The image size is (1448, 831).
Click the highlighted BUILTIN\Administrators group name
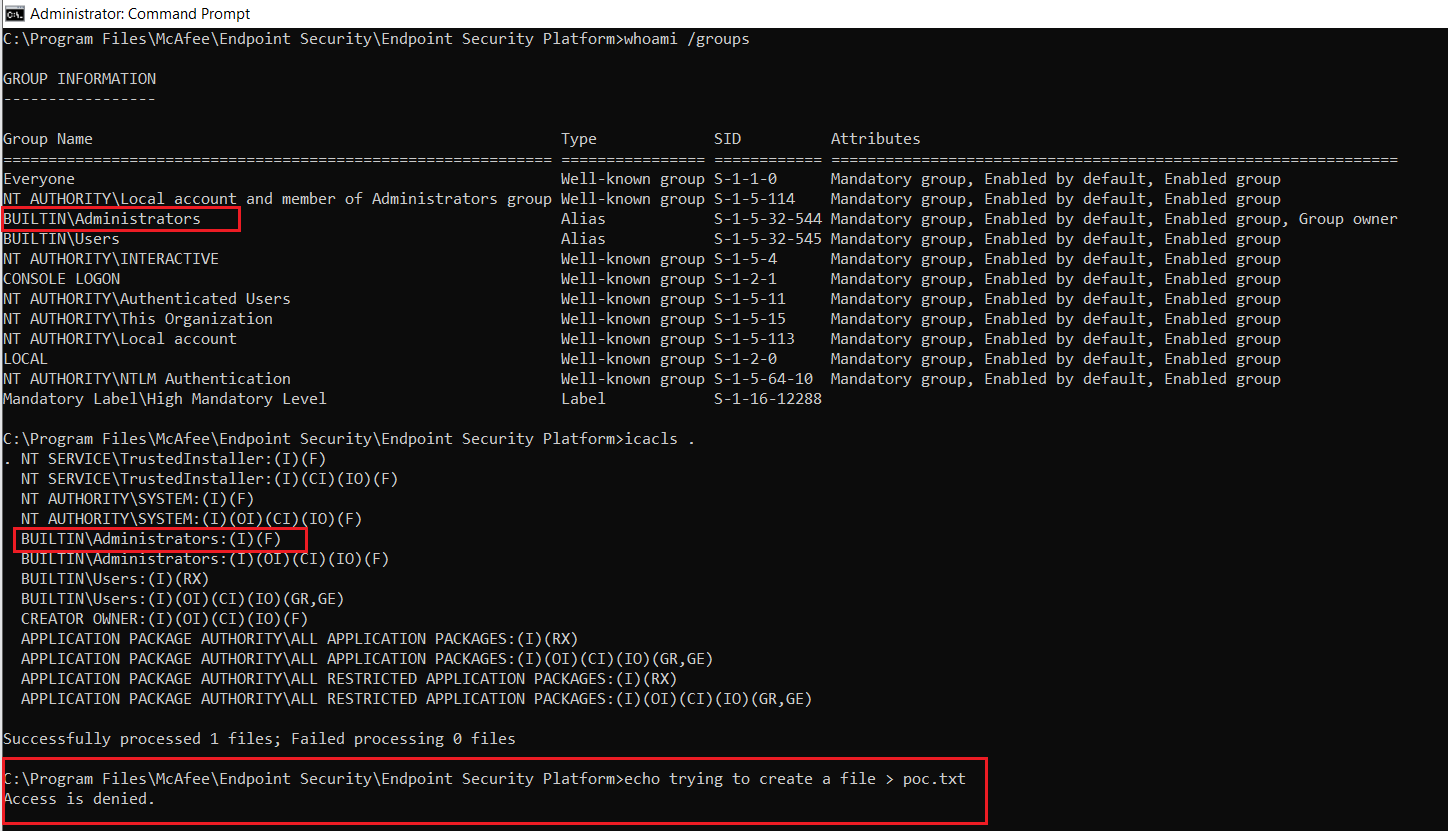click(x=102, y=219)
